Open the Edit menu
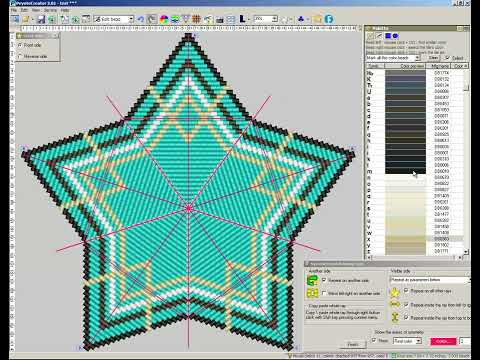Viewport: 480px width, 360px height. click(x=24, y=10)
